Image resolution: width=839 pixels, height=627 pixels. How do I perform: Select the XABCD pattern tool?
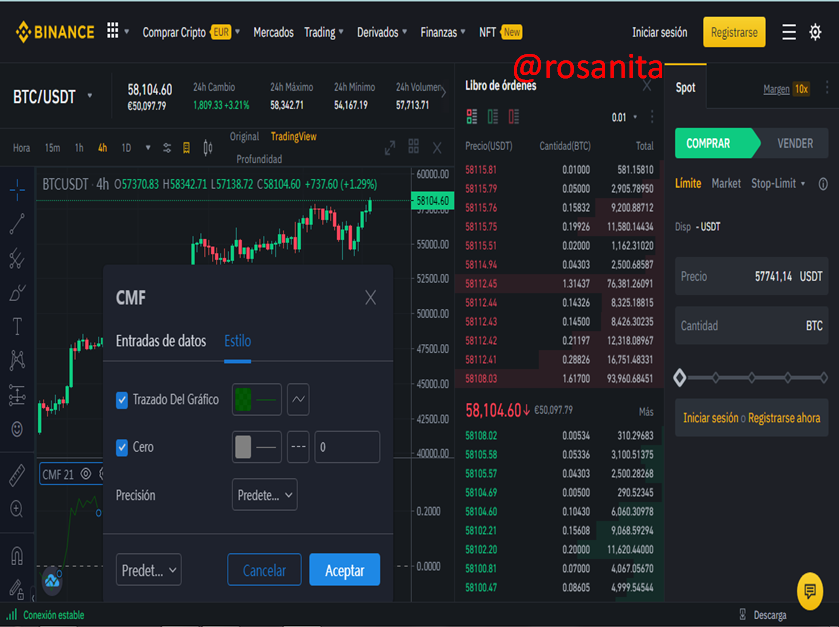[17, 360]
